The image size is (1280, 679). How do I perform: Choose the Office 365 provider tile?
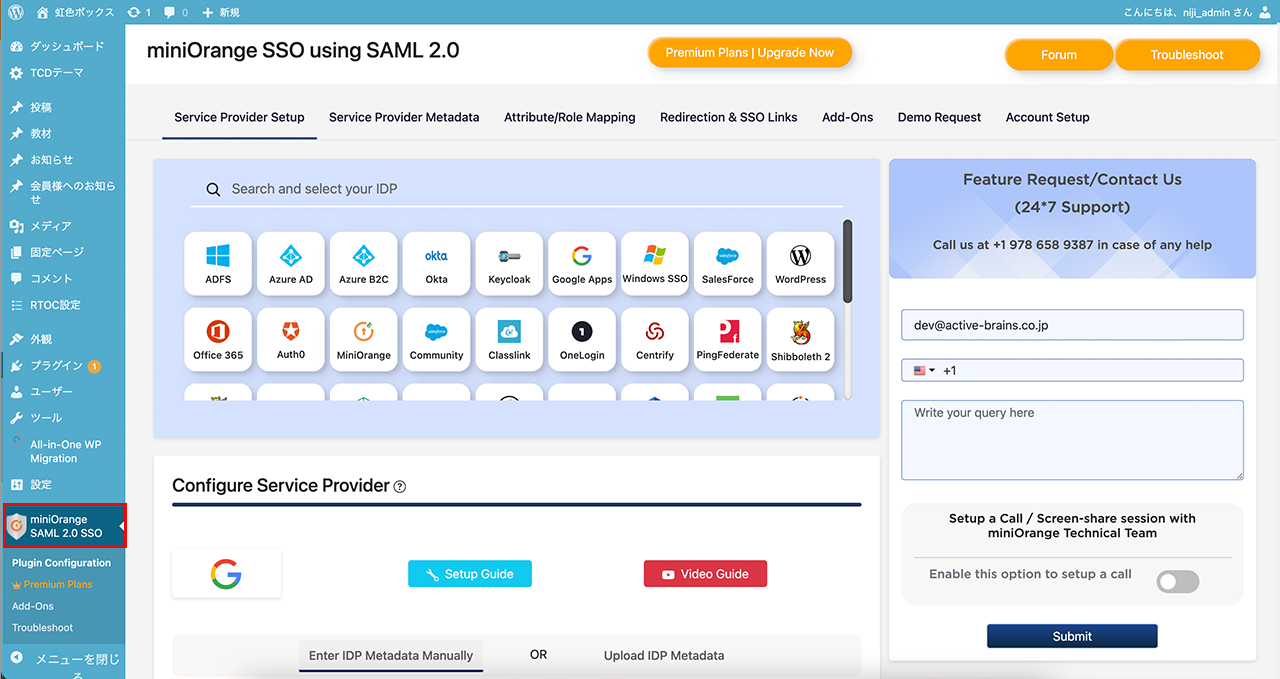[218, 340]
